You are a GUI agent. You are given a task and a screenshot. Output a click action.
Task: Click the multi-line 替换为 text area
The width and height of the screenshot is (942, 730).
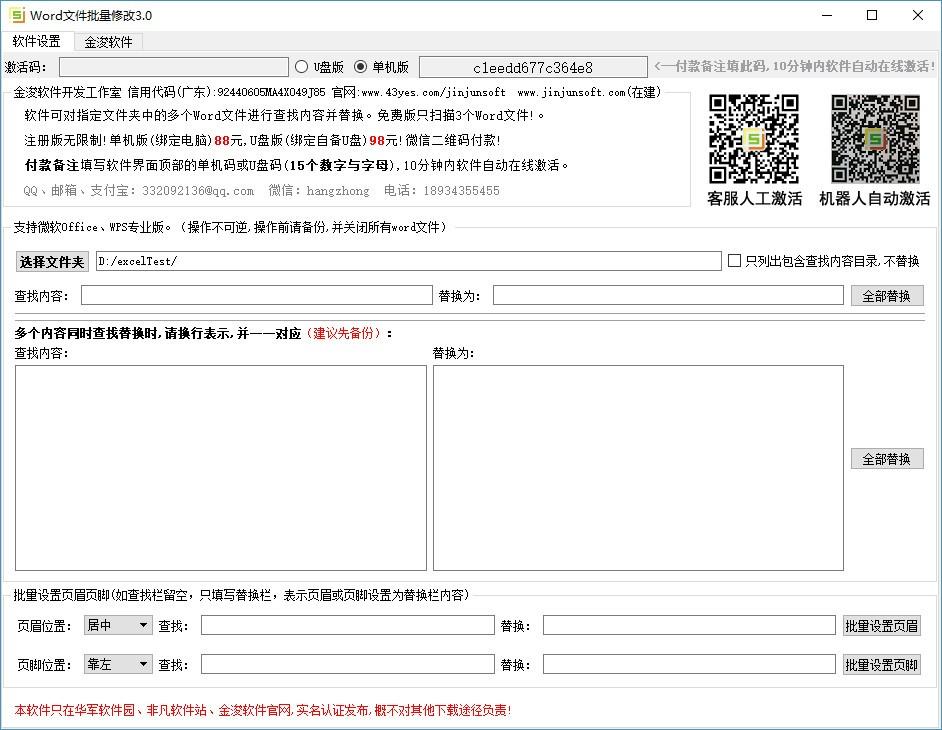[638, 467]
